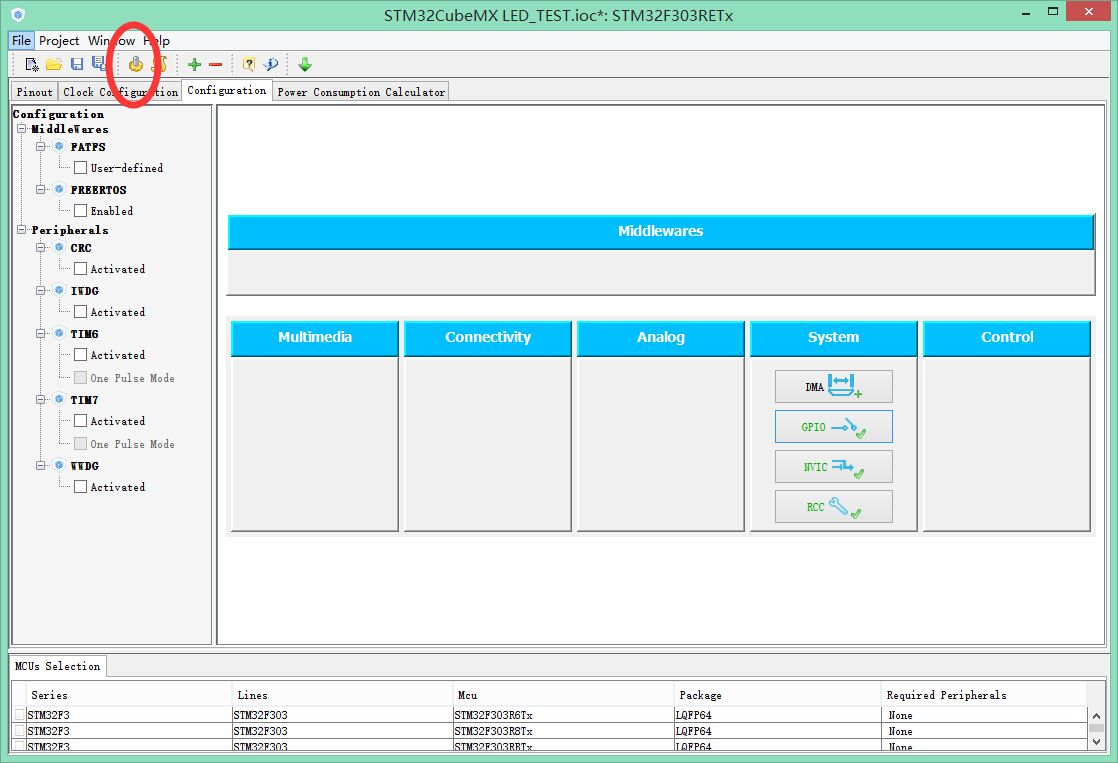Click the MCU table scroll up arrow

(1097, 715)
